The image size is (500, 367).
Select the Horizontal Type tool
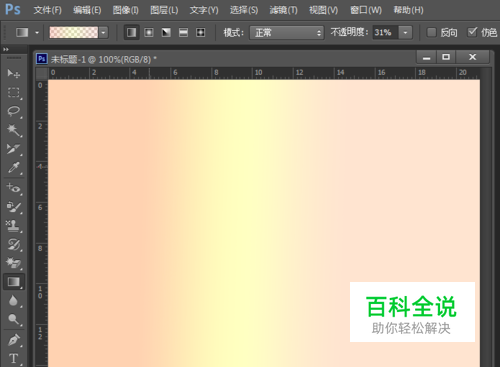pos(14,359)
